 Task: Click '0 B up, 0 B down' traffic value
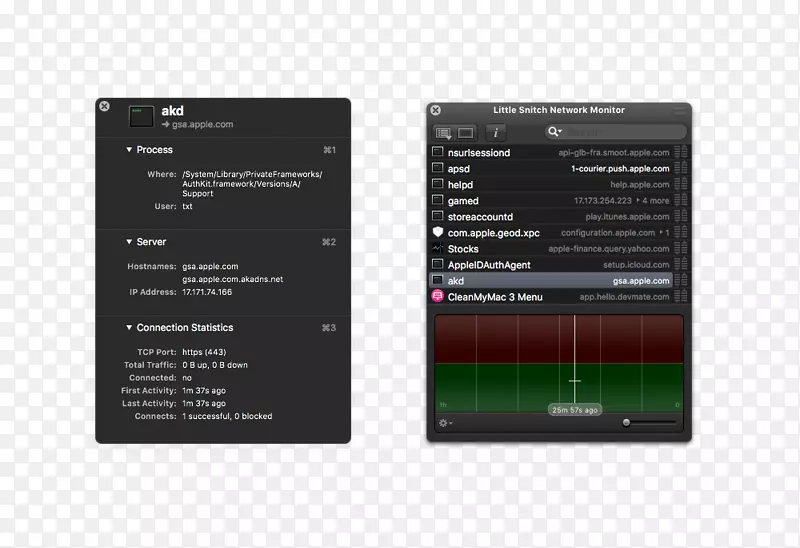point(215,365)
